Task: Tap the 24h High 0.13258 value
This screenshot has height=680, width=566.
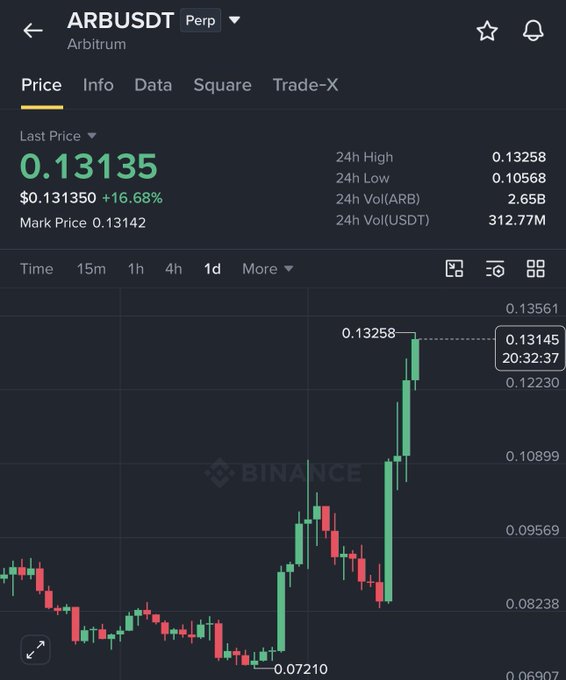Action: coord(519,157)
